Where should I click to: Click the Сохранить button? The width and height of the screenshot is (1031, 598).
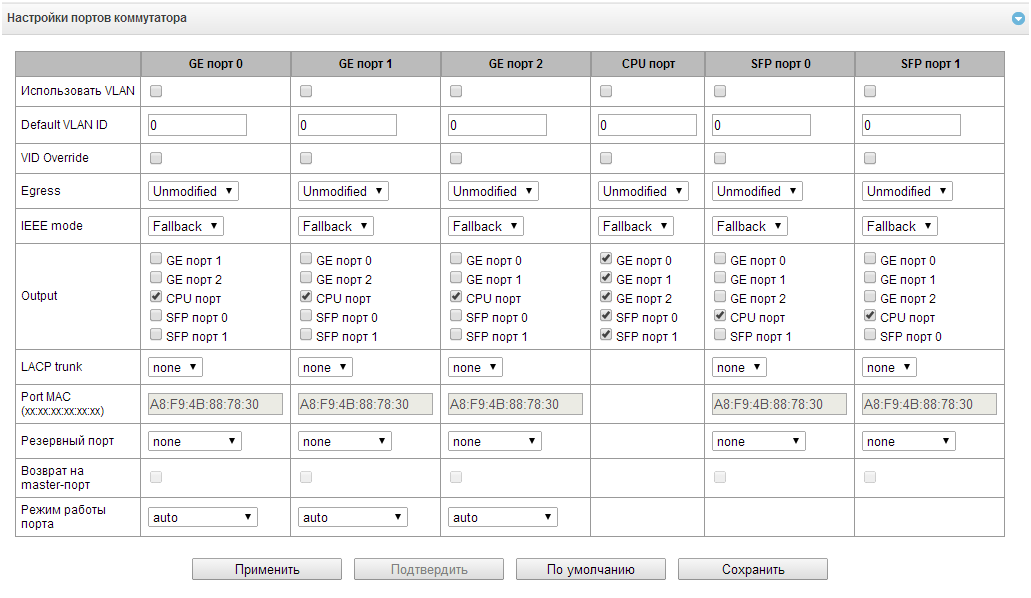753,569
